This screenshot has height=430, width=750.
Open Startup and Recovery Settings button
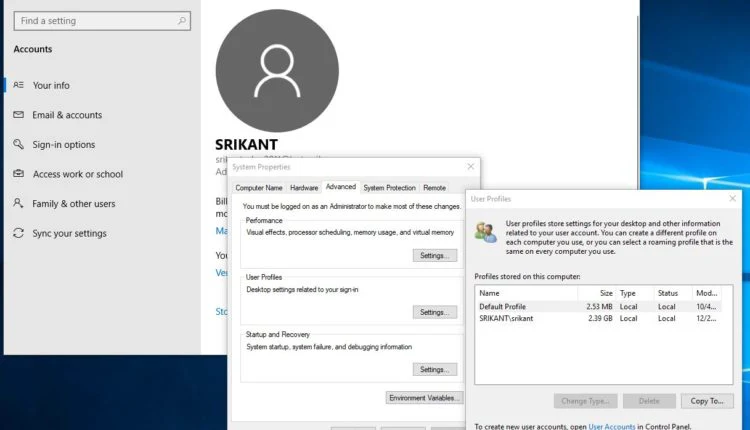tap(435, 369)
